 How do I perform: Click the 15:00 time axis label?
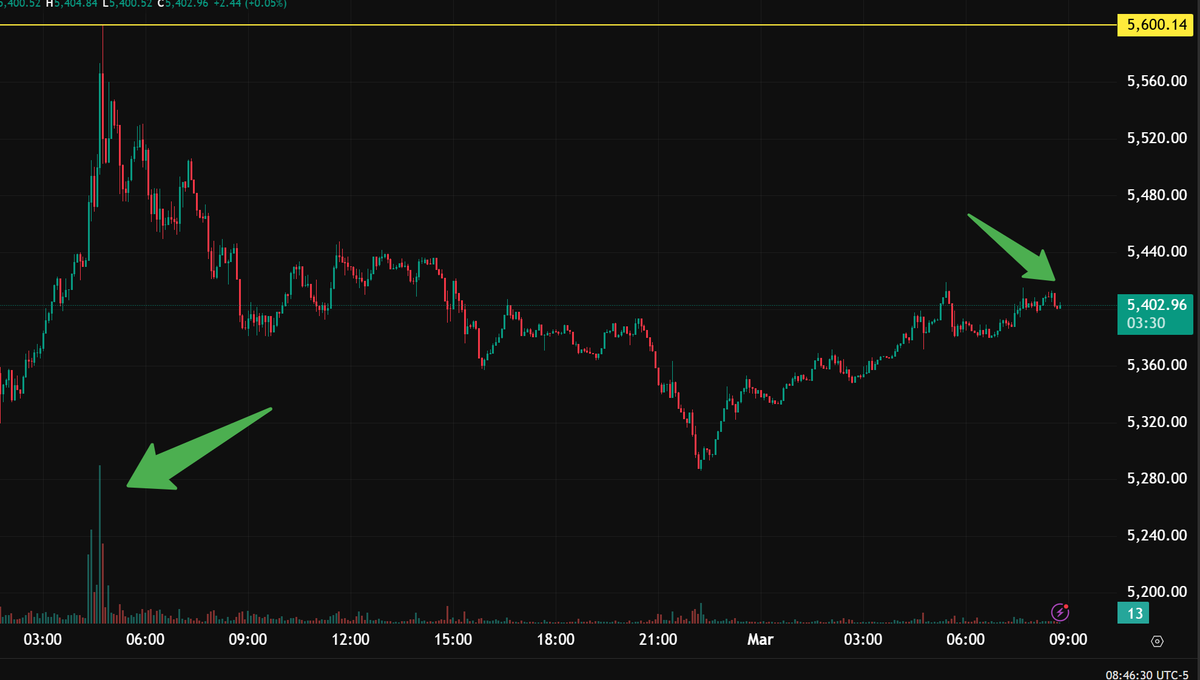(x=453, y=640)
